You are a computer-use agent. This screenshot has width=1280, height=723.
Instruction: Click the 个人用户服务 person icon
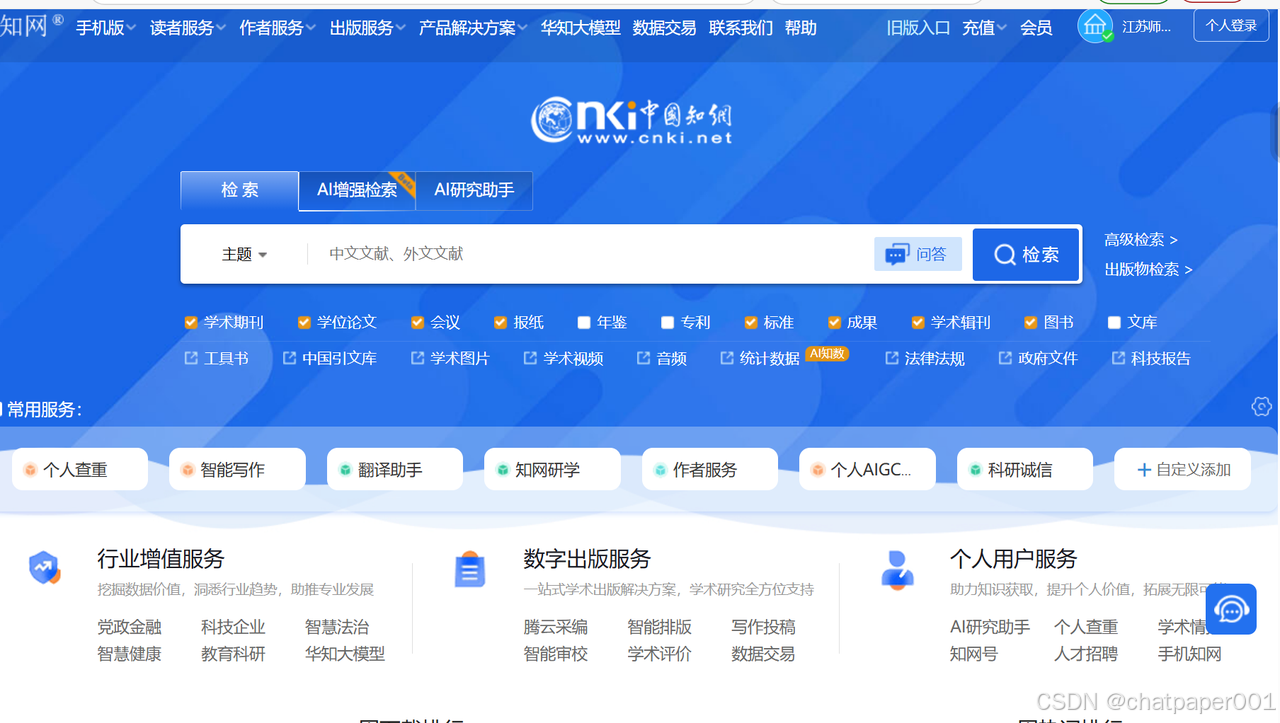click(897, 568)
